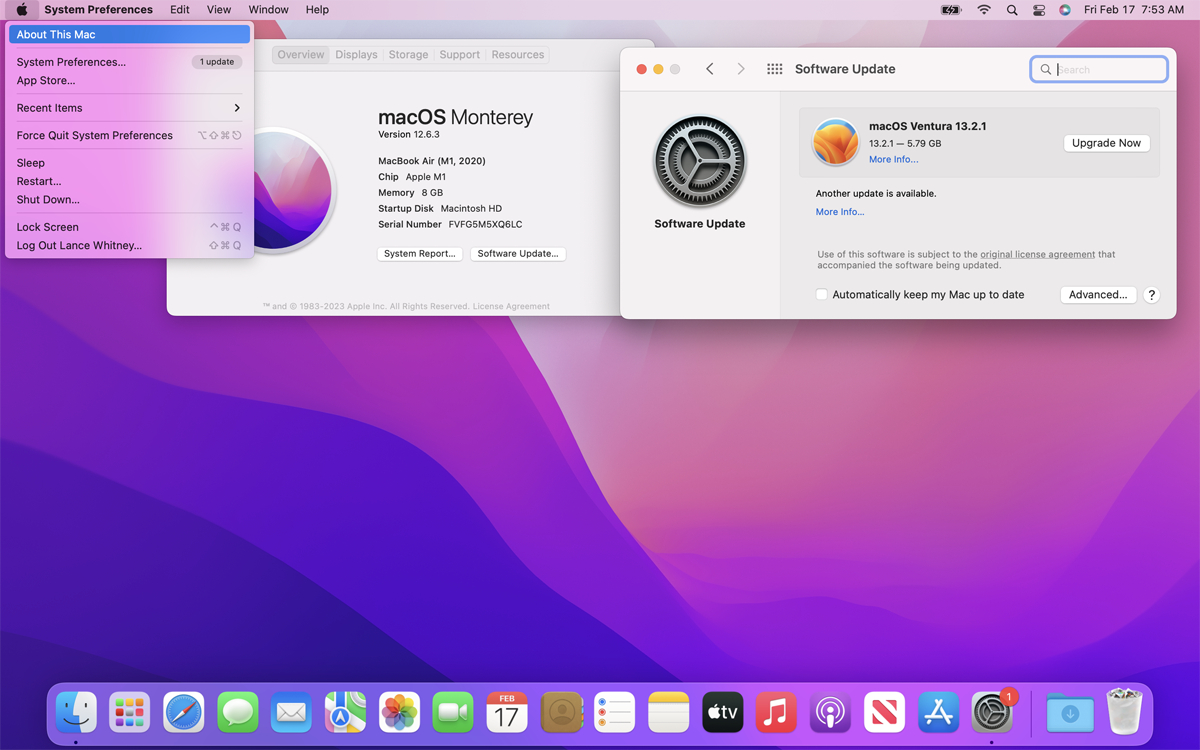Screen dimensions: 1200x750
Task: Click the forward chevron in Software Update
Action: (740, 69)
